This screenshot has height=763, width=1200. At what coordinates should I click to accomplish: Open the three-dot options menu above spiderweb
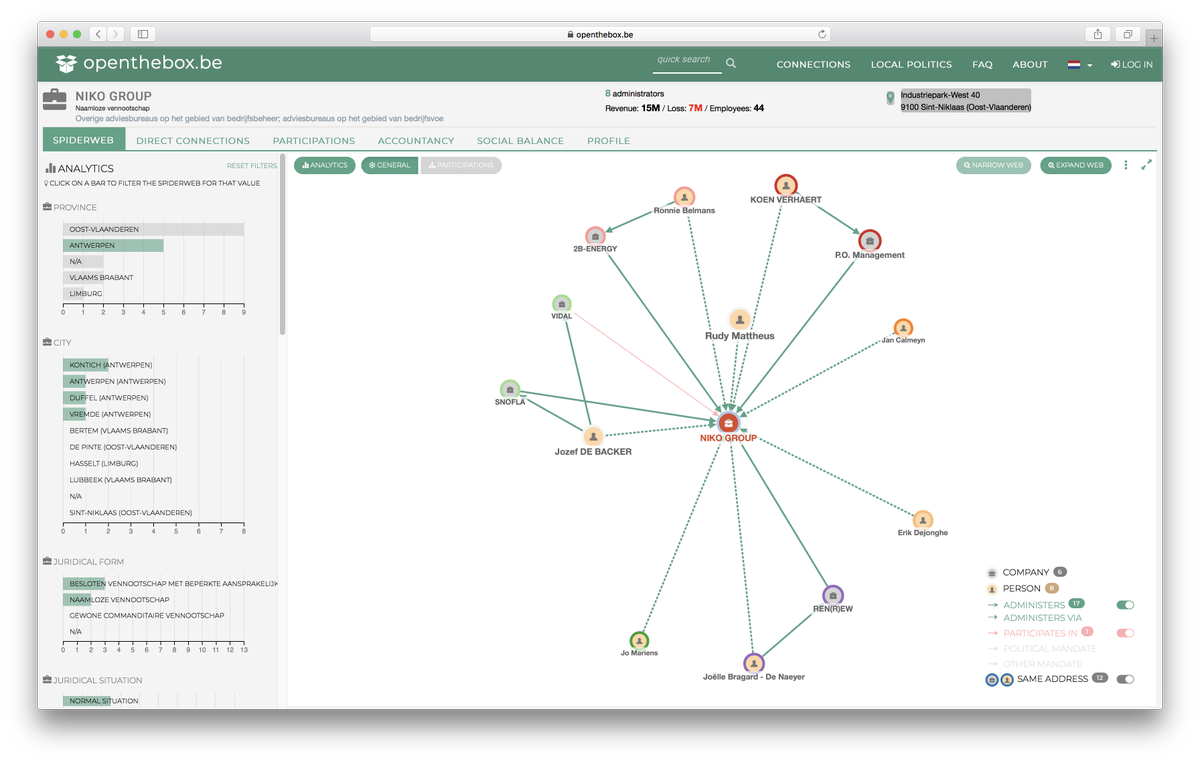pyautogui.click(x=1126, y=165)
